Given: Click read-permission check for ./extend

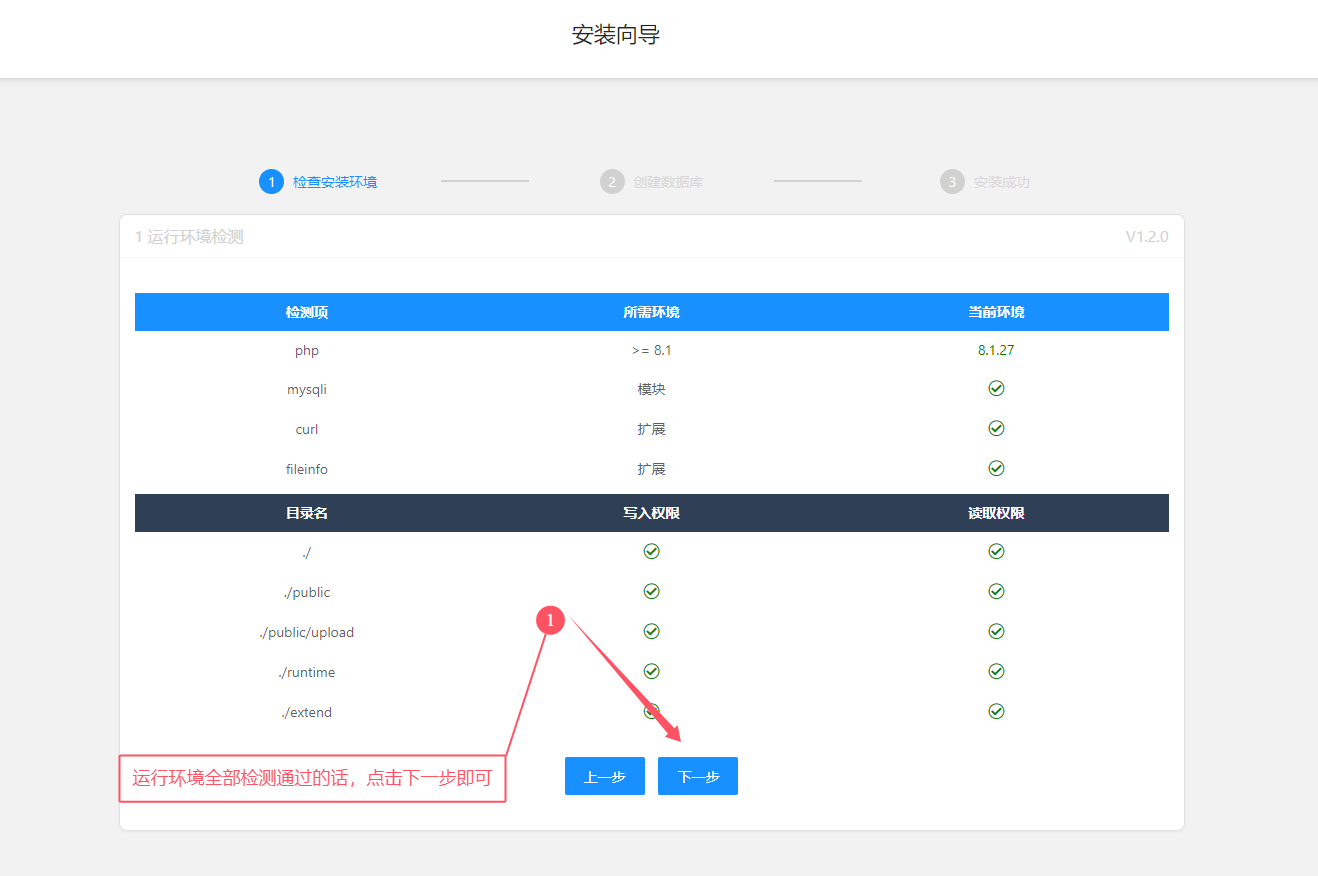Looking at the screenshot, I should (x=996, y=711).
